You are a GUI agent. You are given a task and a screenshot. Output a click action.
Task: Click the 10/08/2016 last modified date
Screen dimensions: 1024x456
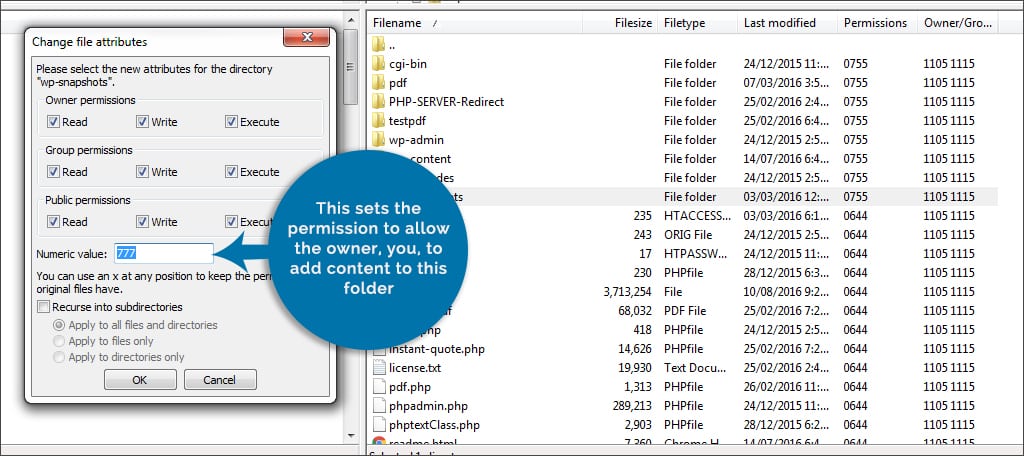click(x=788, y=291)
